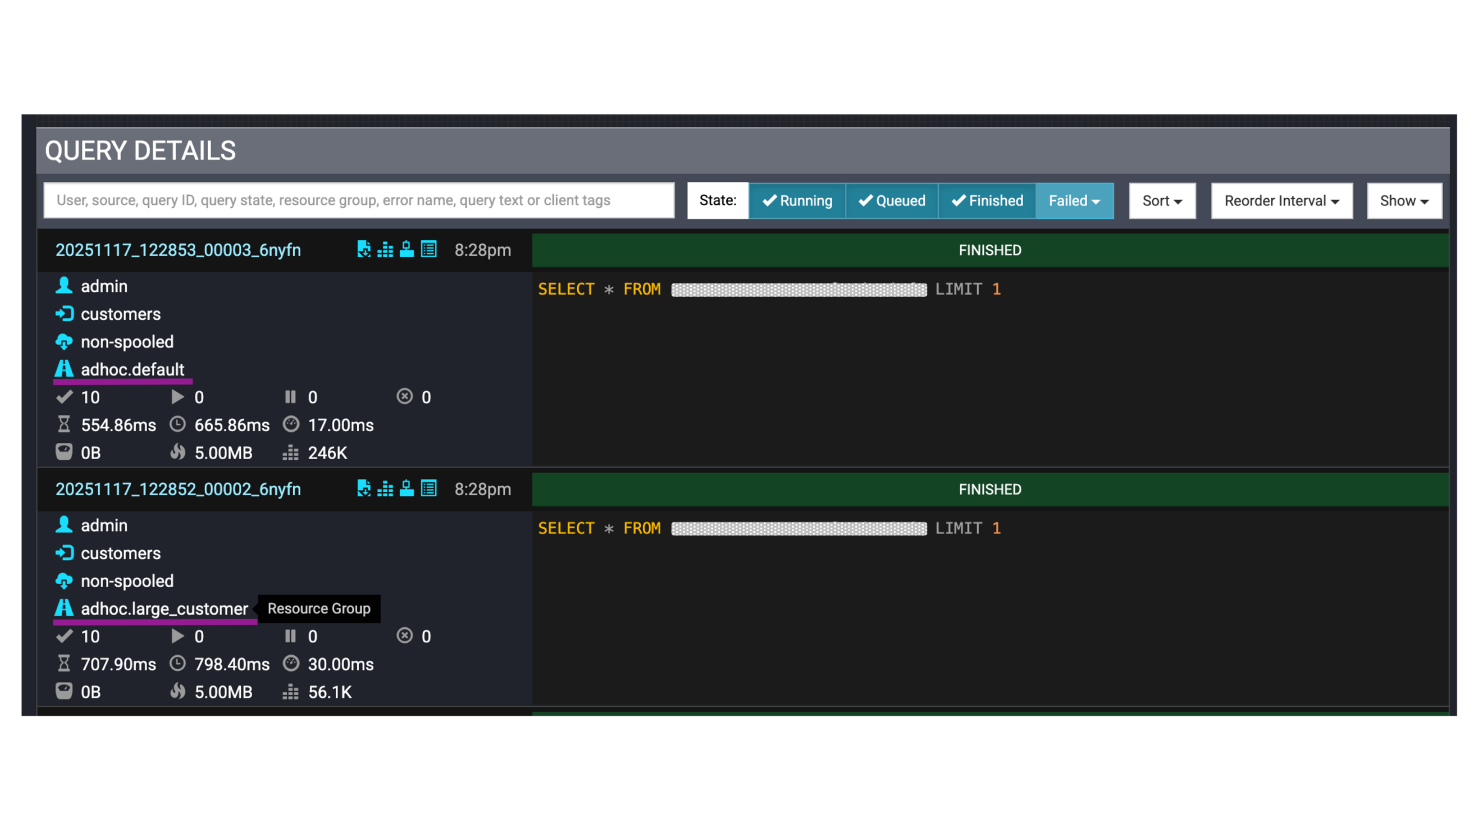Click the list icon for query 00002
Viewport: 1478px width, 830px height.
tap(429, 489)
